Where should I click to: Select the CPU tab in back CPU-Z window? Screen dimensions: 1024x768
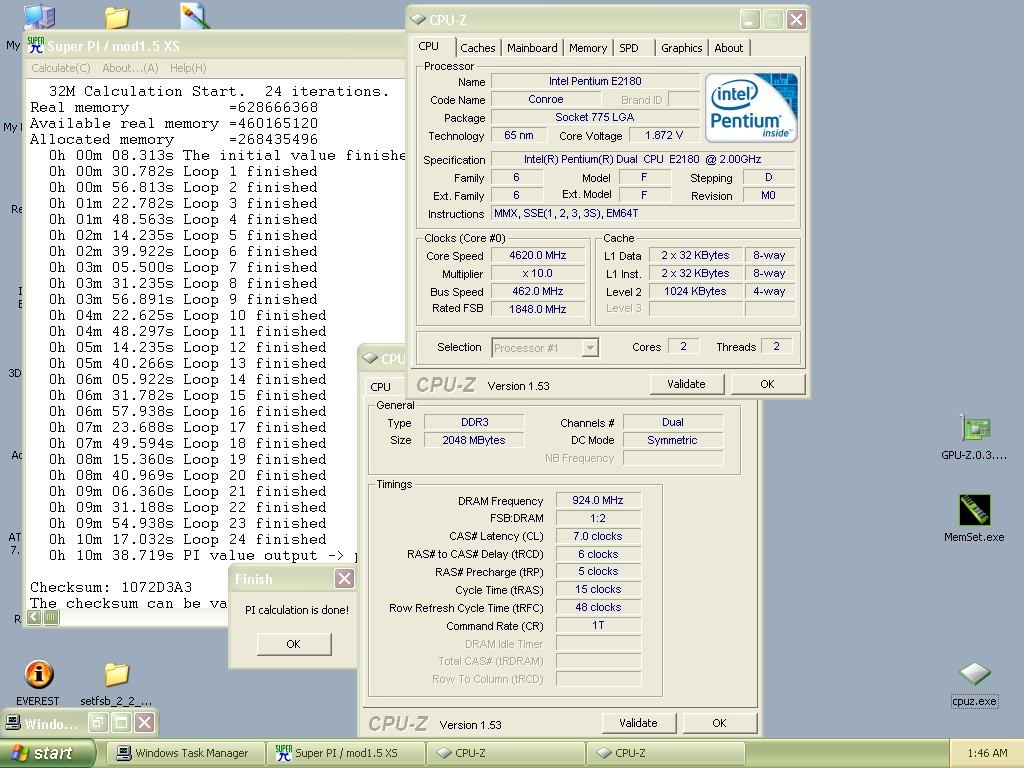(x=380, y=387)
